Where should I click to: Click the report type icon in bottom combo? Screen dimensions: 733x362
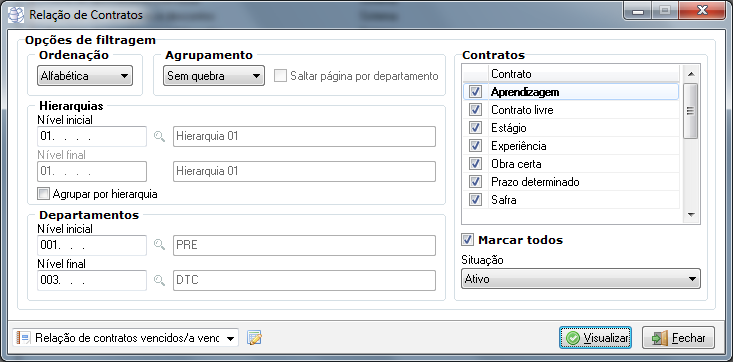coord(23,338)
